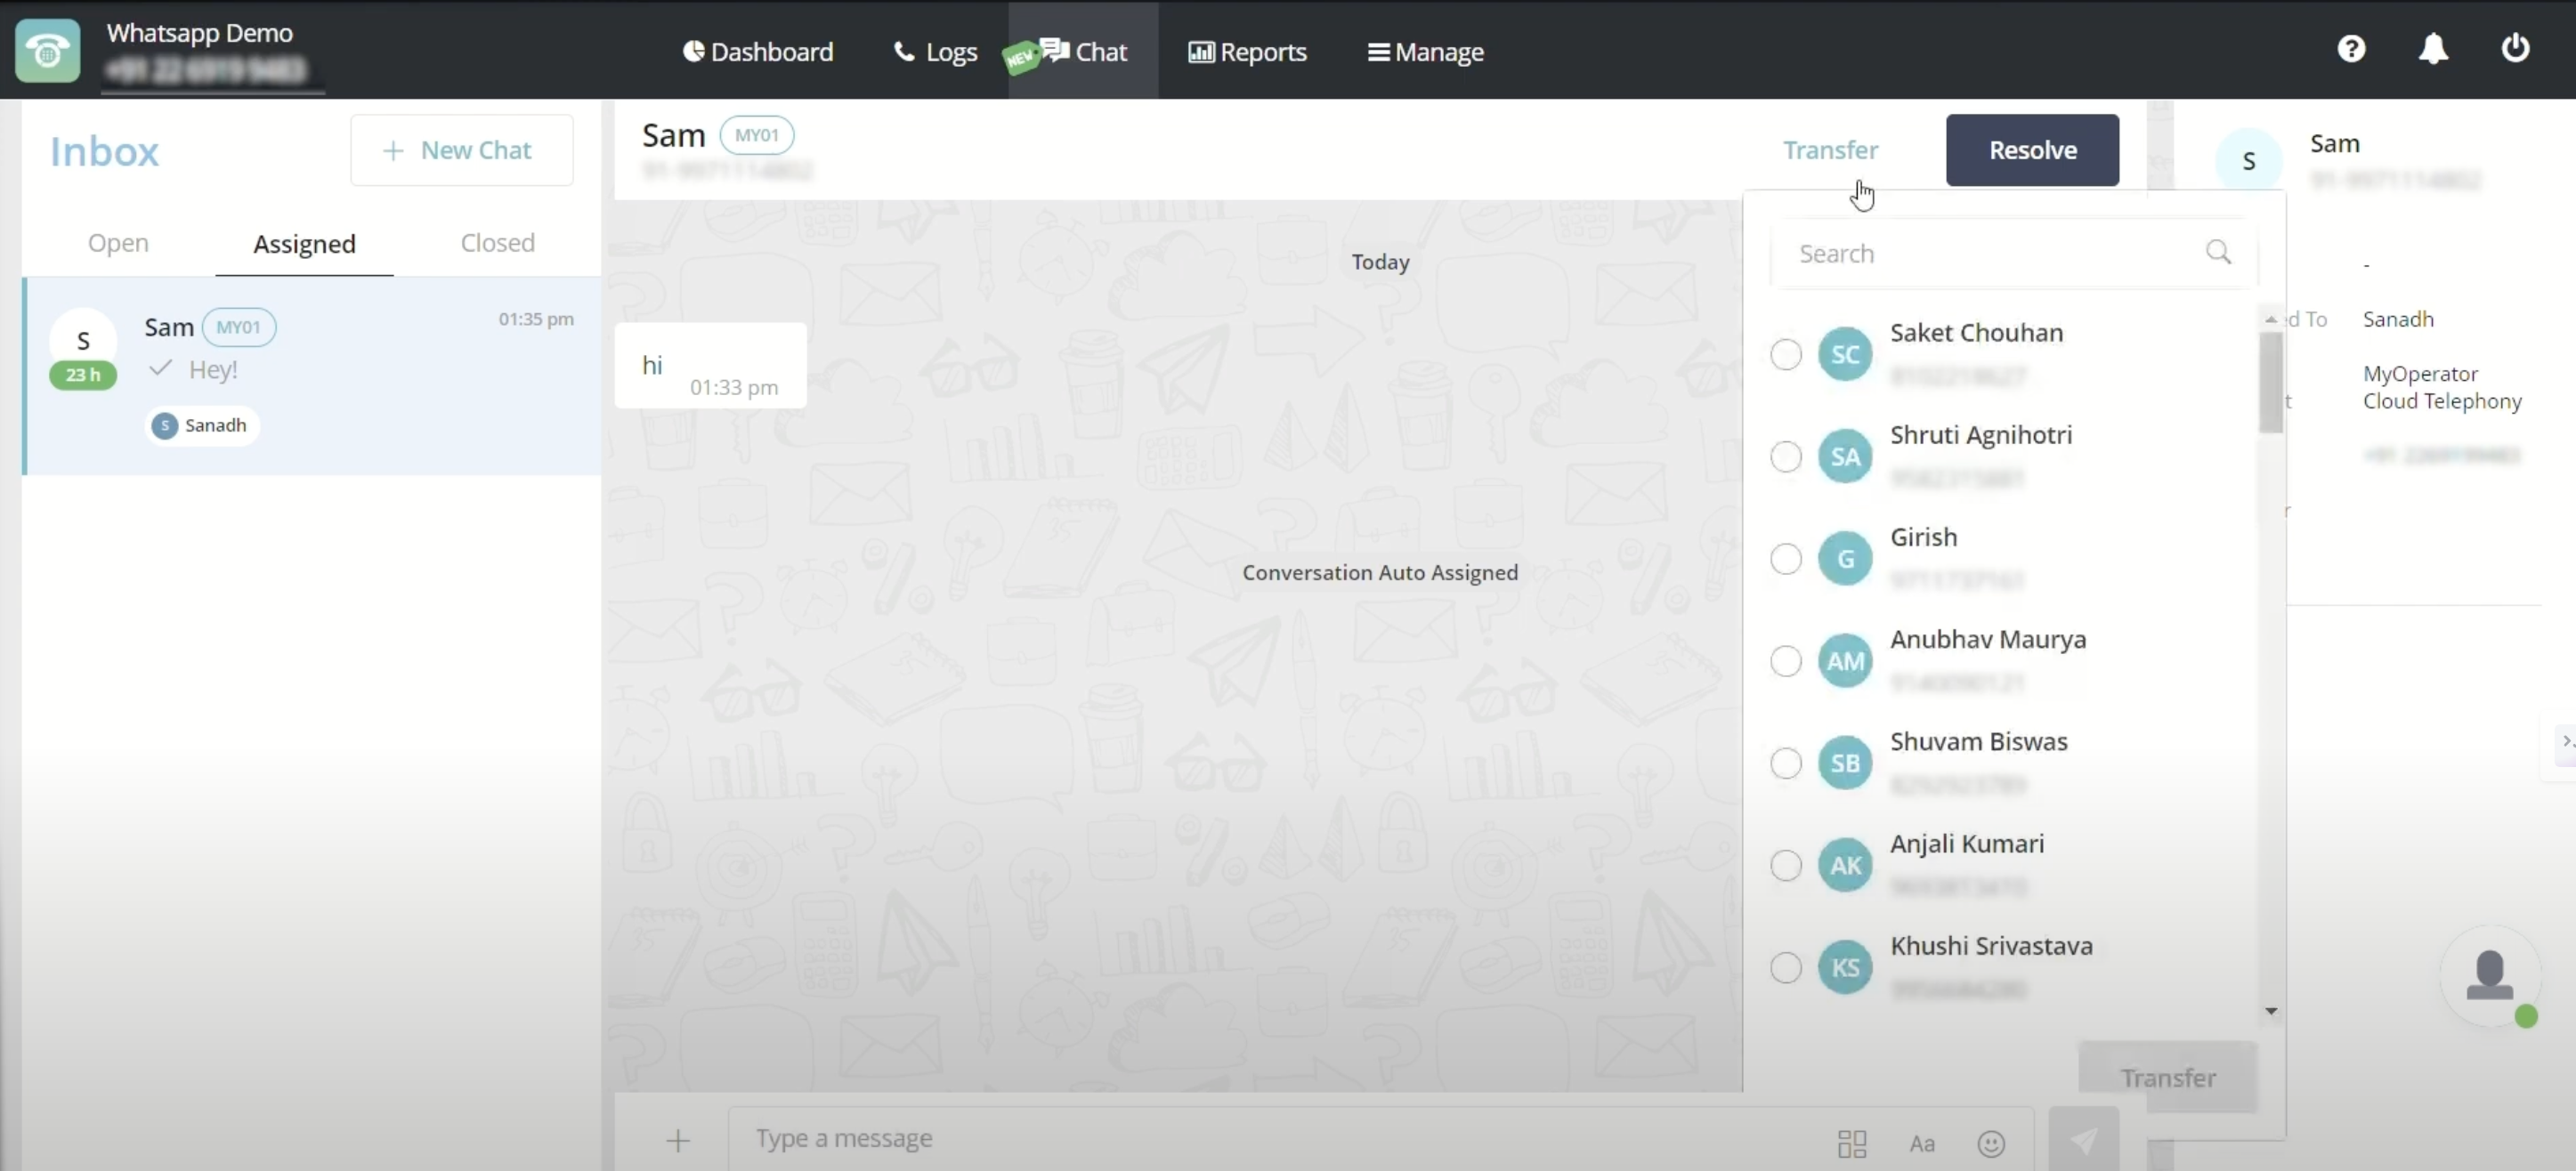Click the agent list scrollbar down arrow
This screenshot has width=2576, height=1171.
tap(2271, 1011)
